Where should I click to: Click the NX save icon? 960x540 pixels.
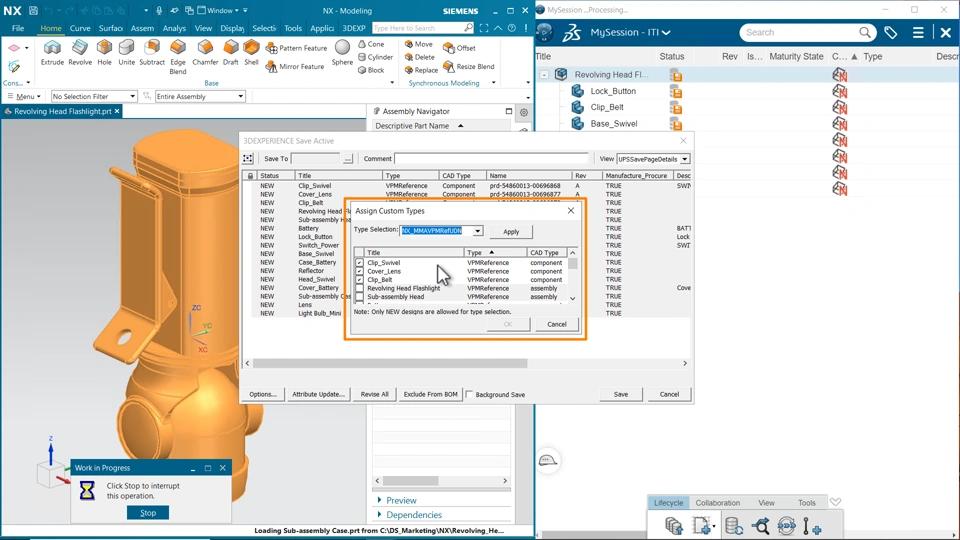pos(33,10)
